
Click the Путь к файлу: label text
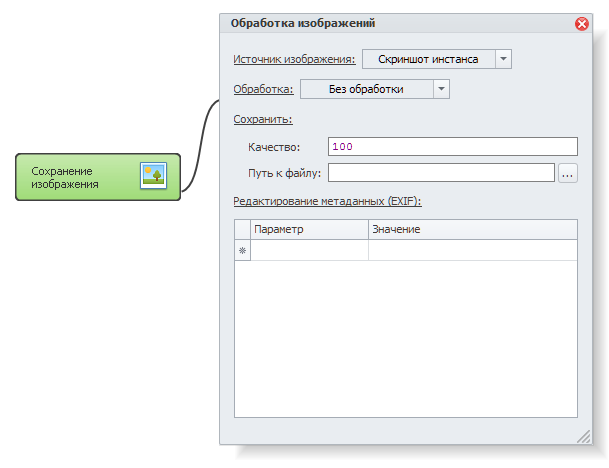pos(284,173)
